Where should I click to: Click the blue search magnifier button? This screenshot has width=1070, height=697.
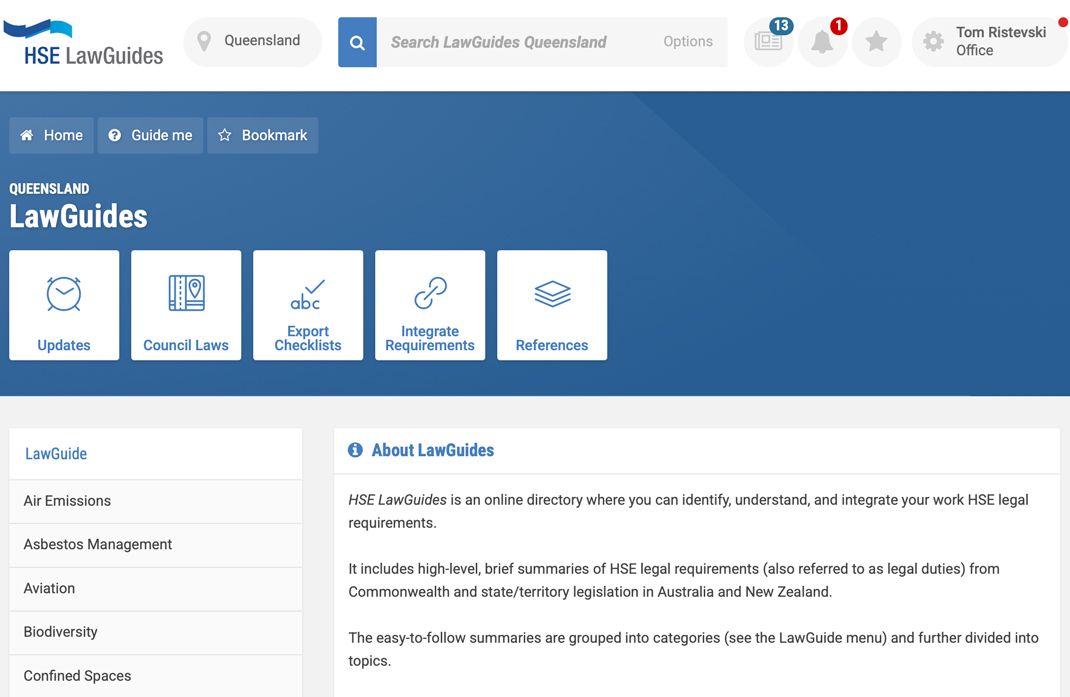357,42
